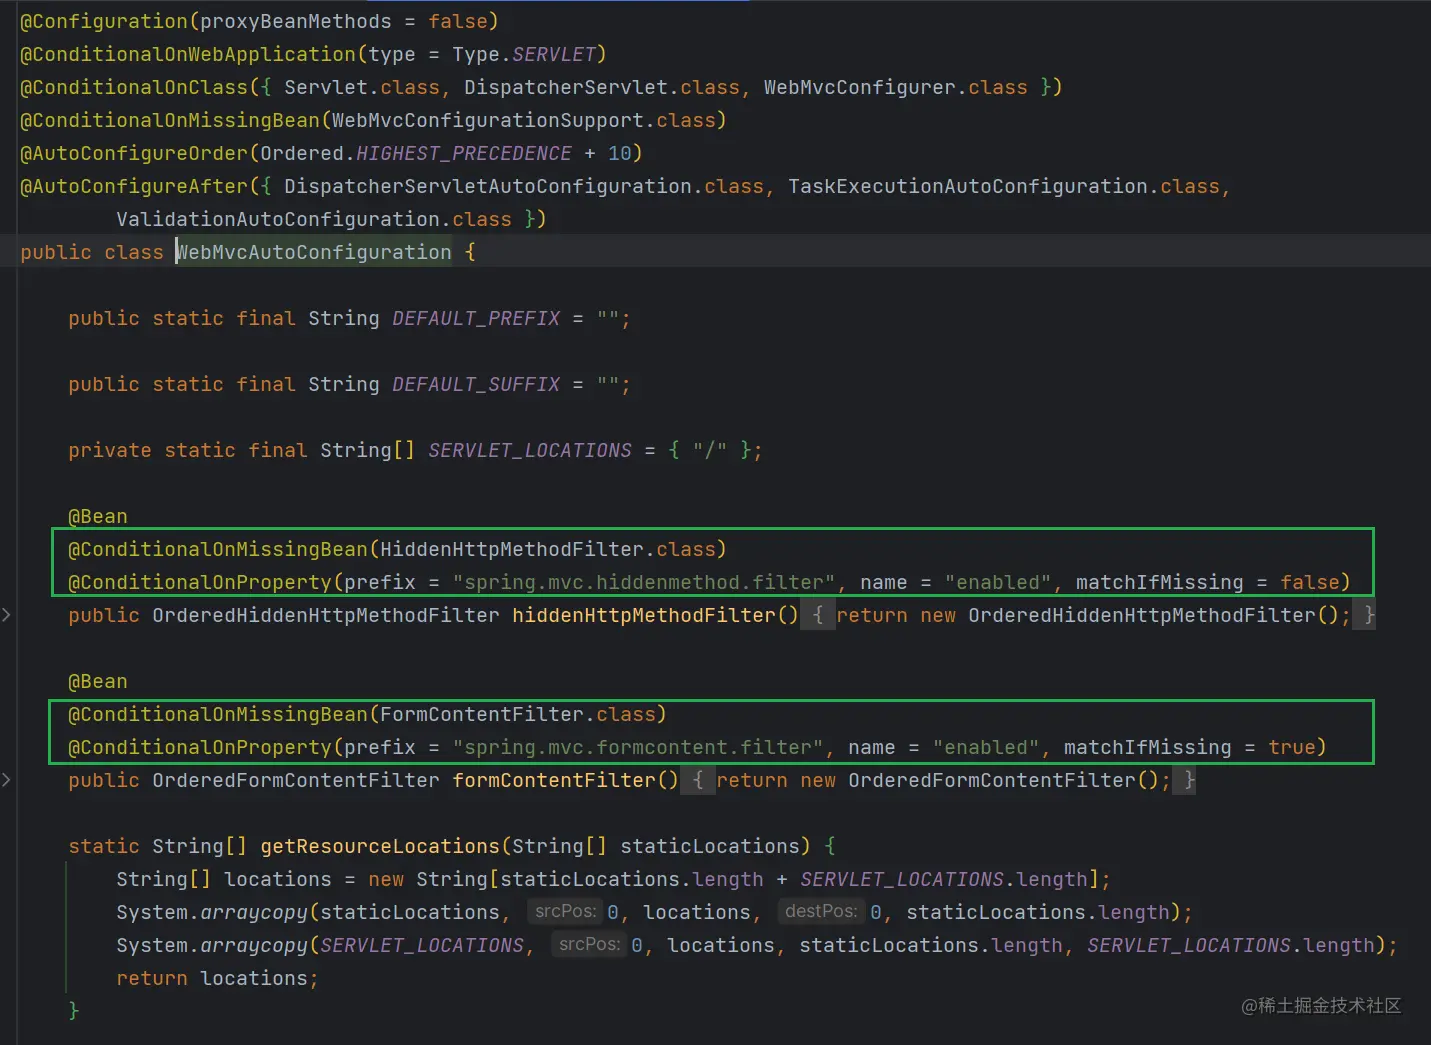Select WebMvcConfigurationSupport.class in the annotation
Image resolution: width=1431 pixels, height=1045 pixels.
coord(524,120)
